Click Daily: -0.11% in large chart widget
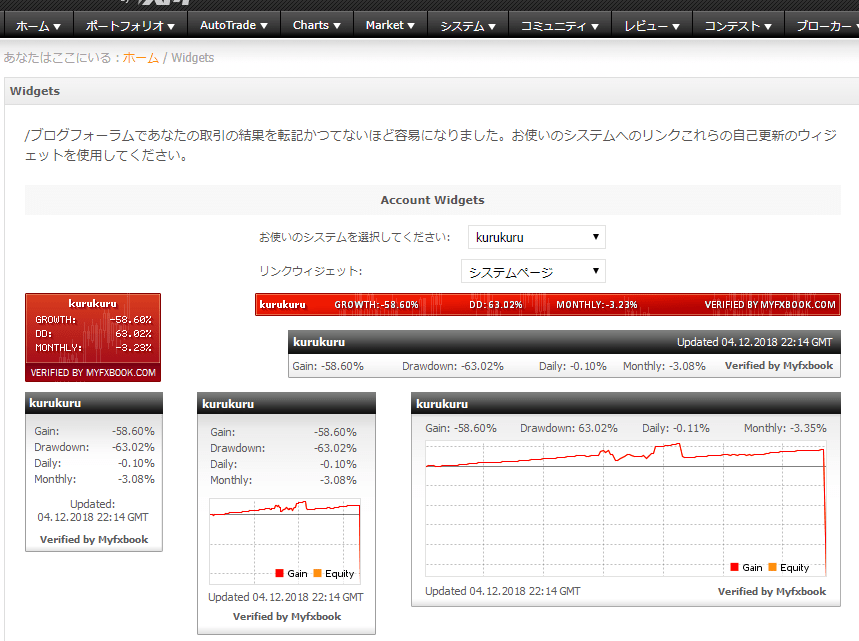Viewport: 859px width, 641px height. click(675, 428)
